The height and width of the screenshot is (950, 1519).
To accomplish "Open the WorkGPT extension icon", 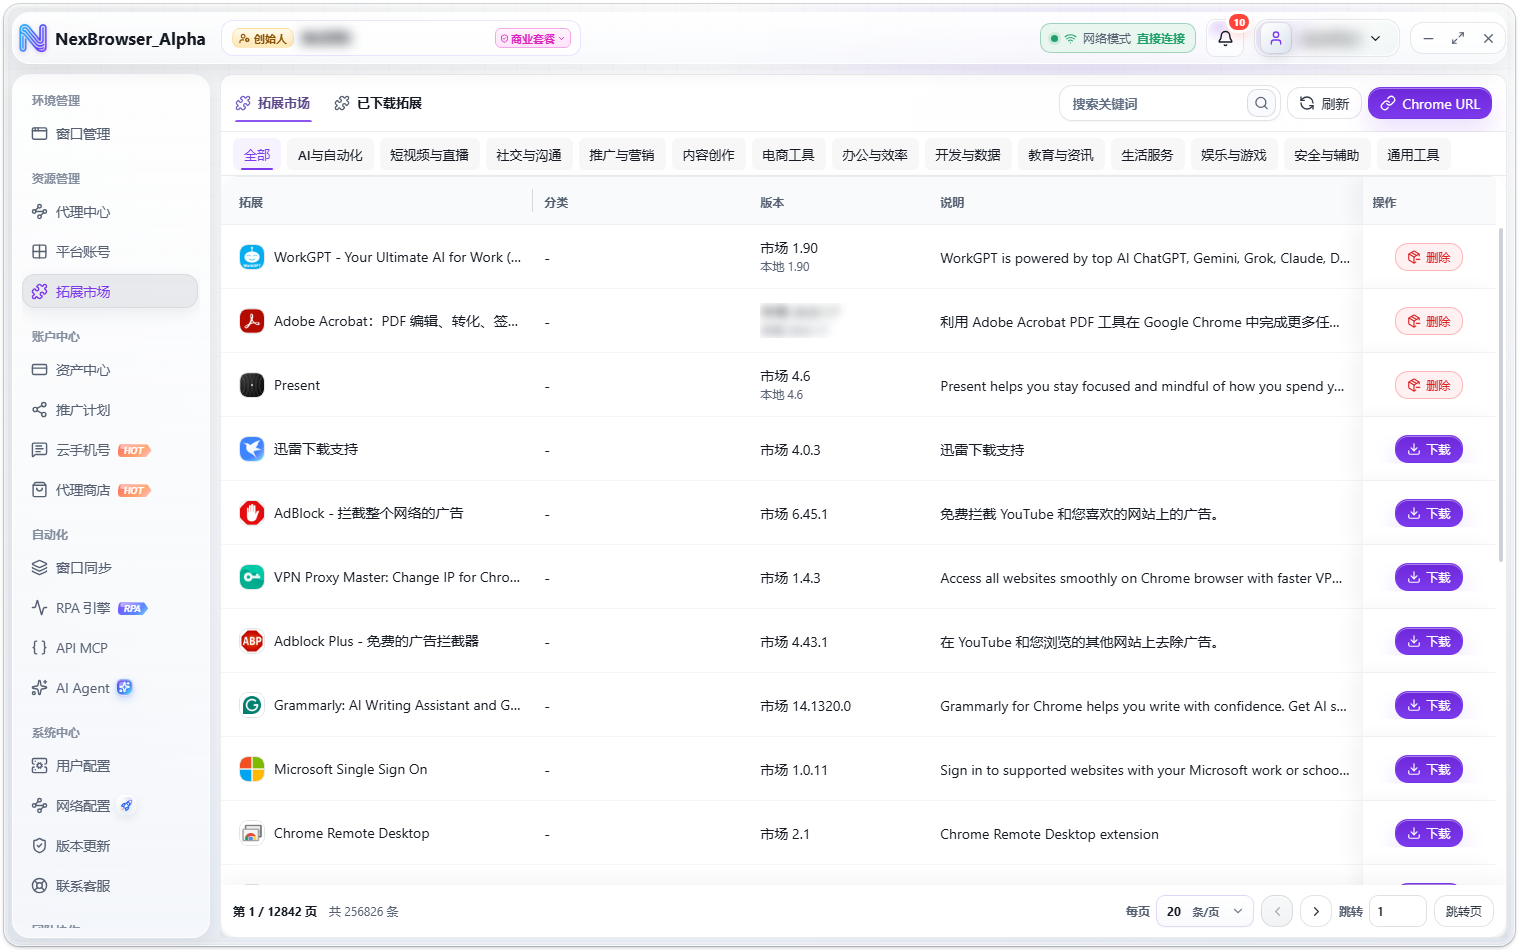I will (x=252, y=257).
